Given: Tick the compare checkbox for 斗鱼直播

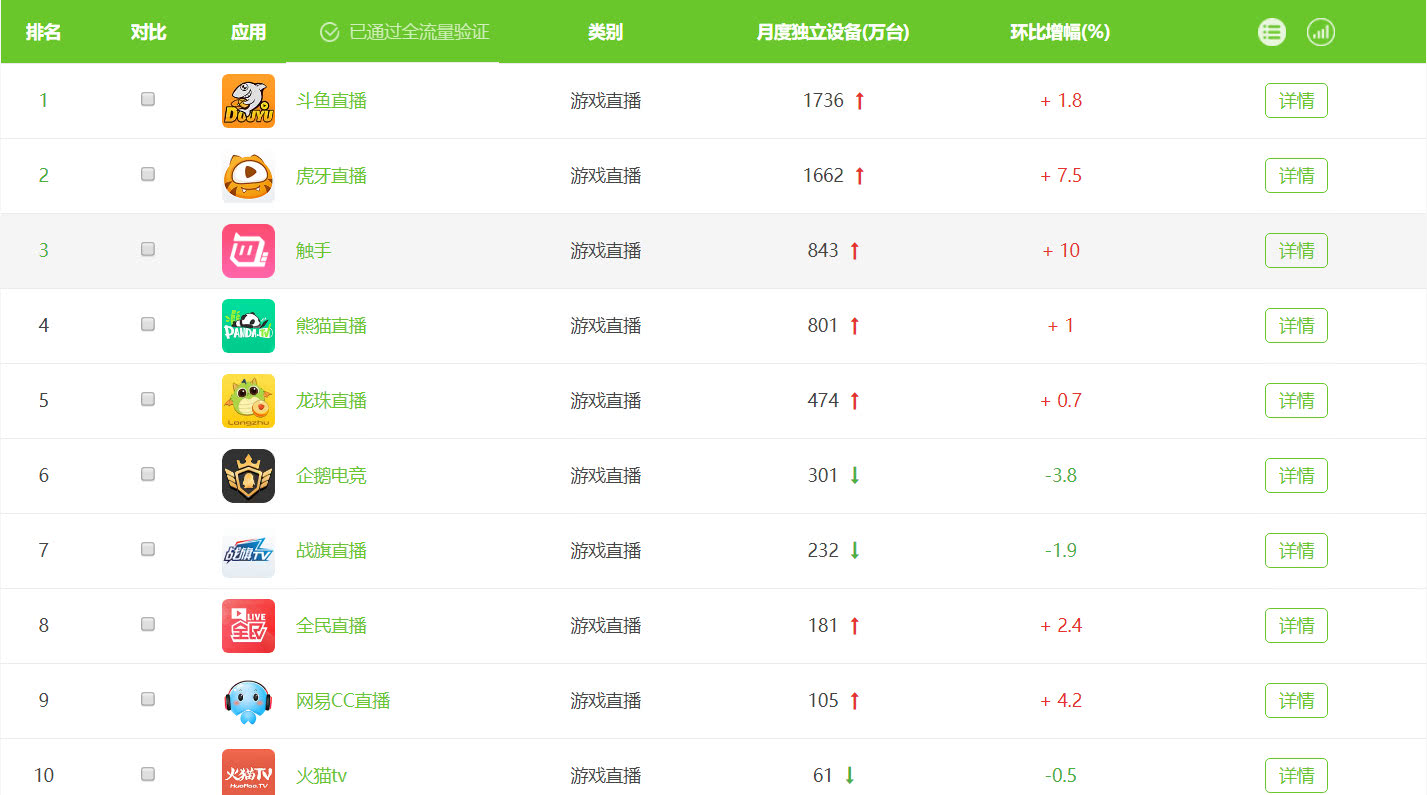Looking at the screenshot, I should coord(148,99).
